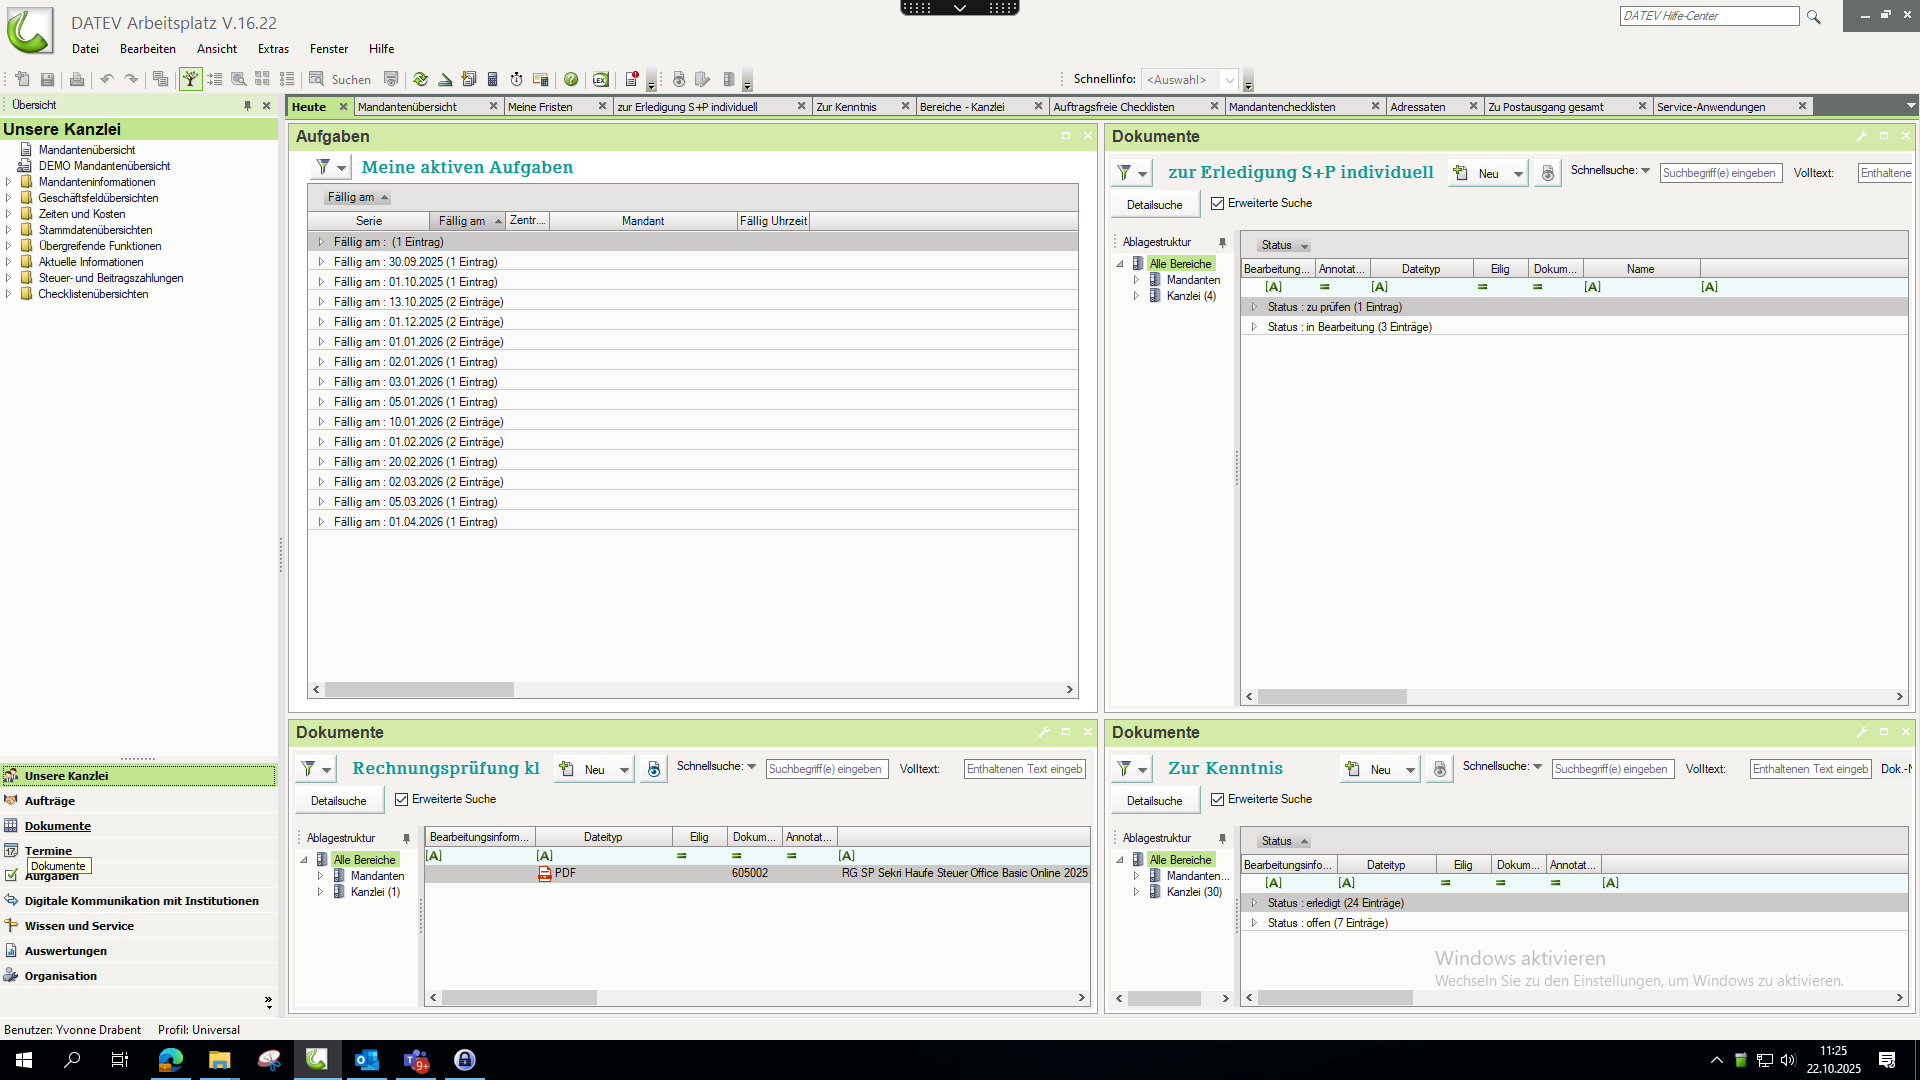Click the stopwatch time-tracking toolbar icon
Screen dimensions: 1920x1080
[x=516, y=79]
